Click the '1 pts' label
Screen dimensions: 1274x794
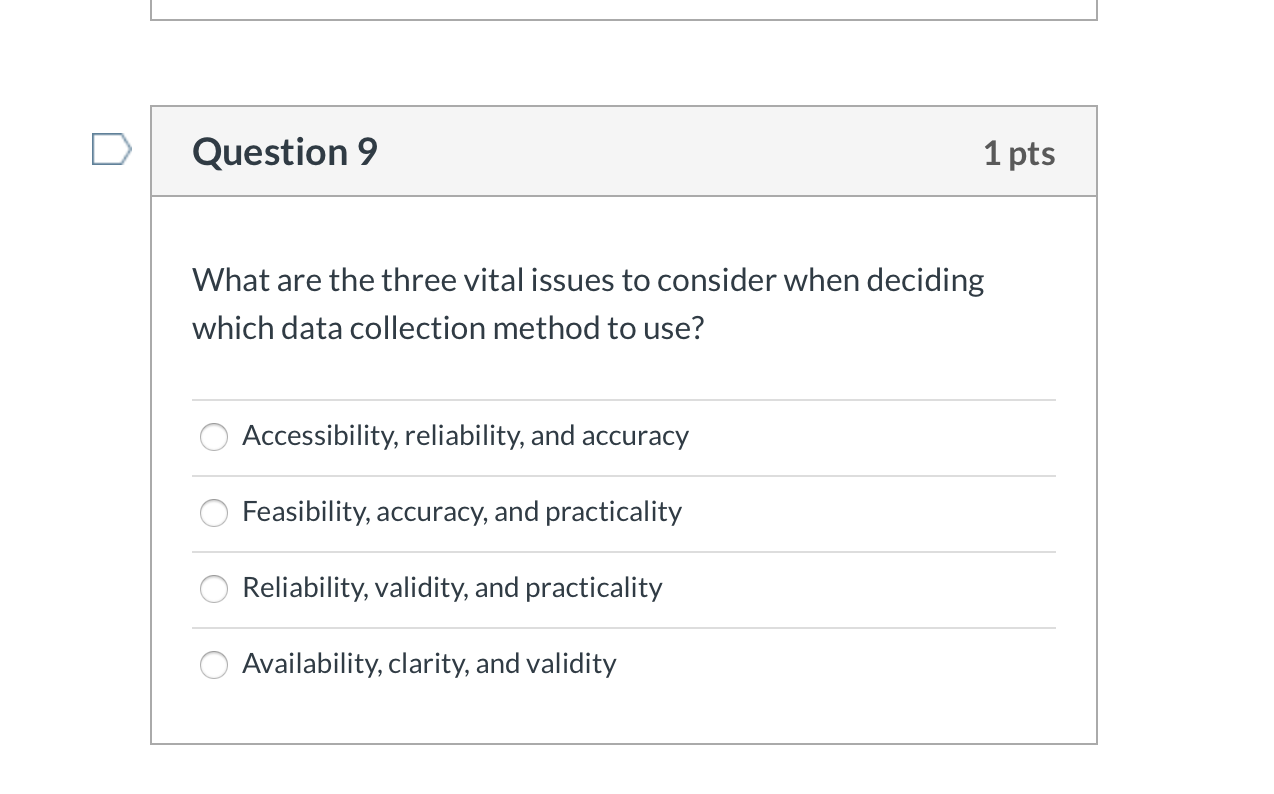(1018, 152)
